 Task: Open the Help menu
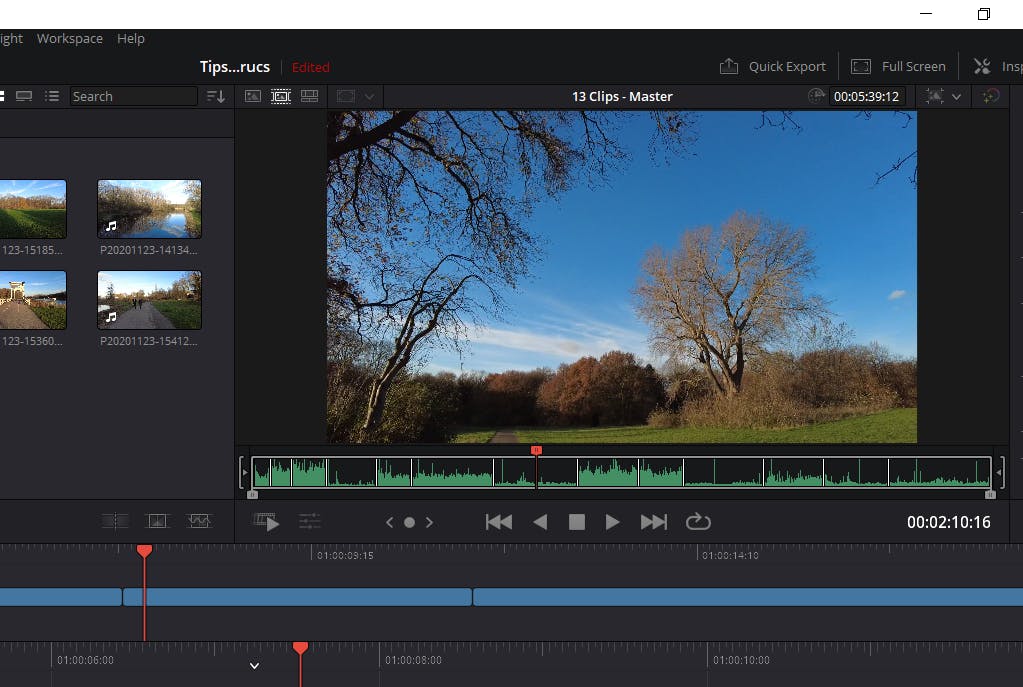[130, 38]
